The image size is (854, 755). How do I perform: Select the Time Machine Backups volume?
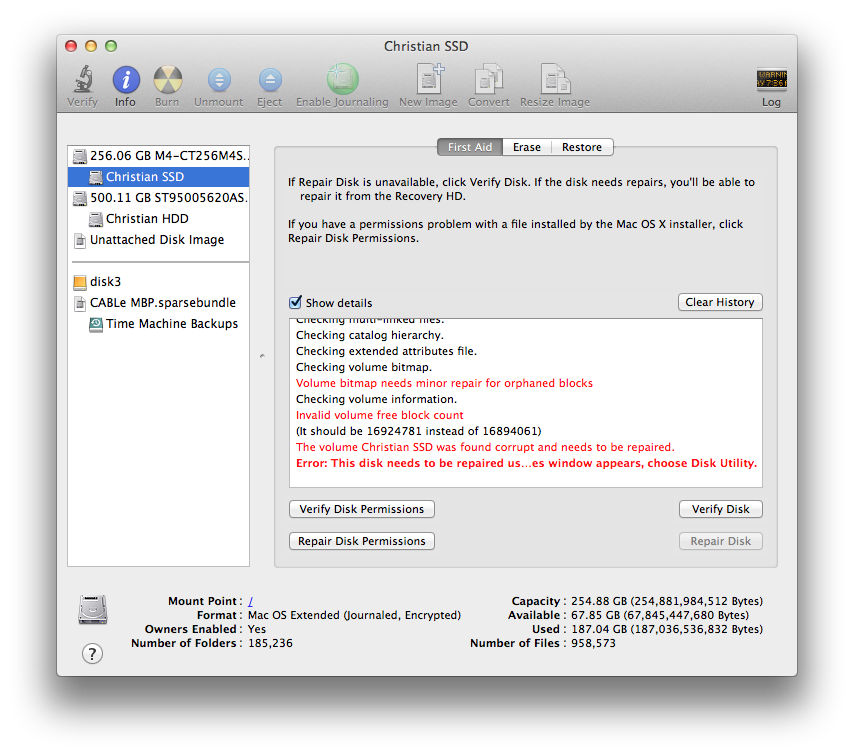click(x=159, y=324)
